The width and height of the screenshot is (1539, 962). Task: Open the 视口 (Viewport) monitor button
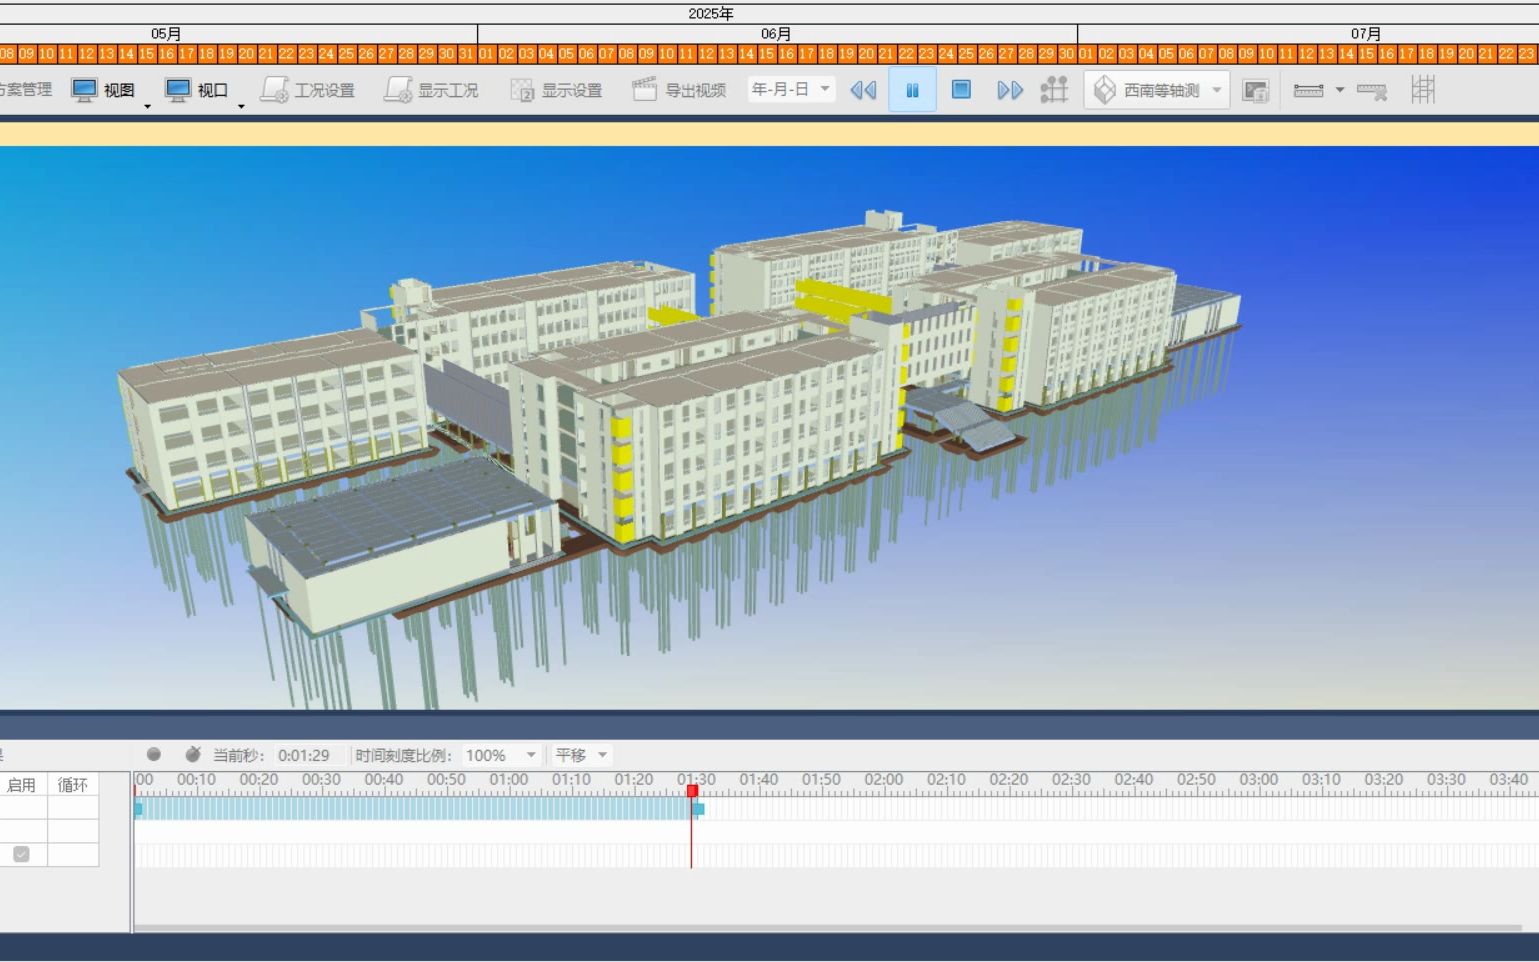(x=197, y=90)
